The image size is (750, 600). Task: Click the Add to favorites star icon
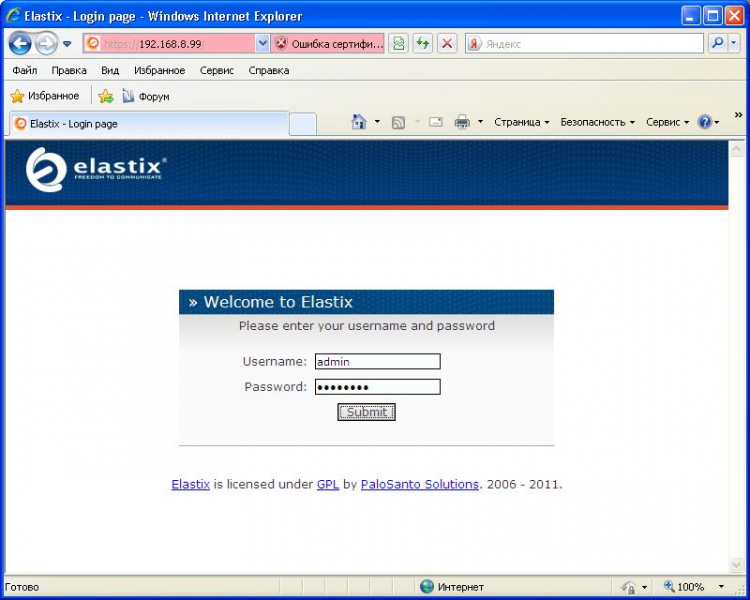[105, 96]
